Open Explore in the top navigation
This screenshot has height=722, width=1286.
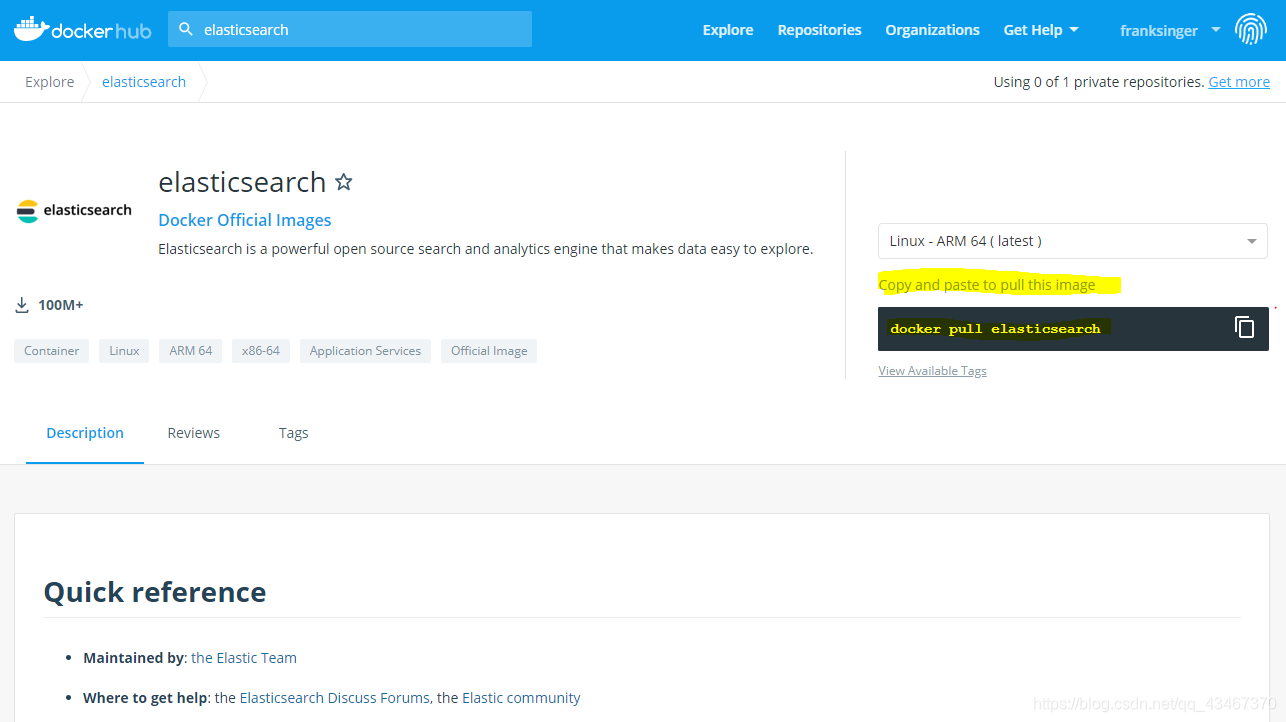[x=728, y=30]
